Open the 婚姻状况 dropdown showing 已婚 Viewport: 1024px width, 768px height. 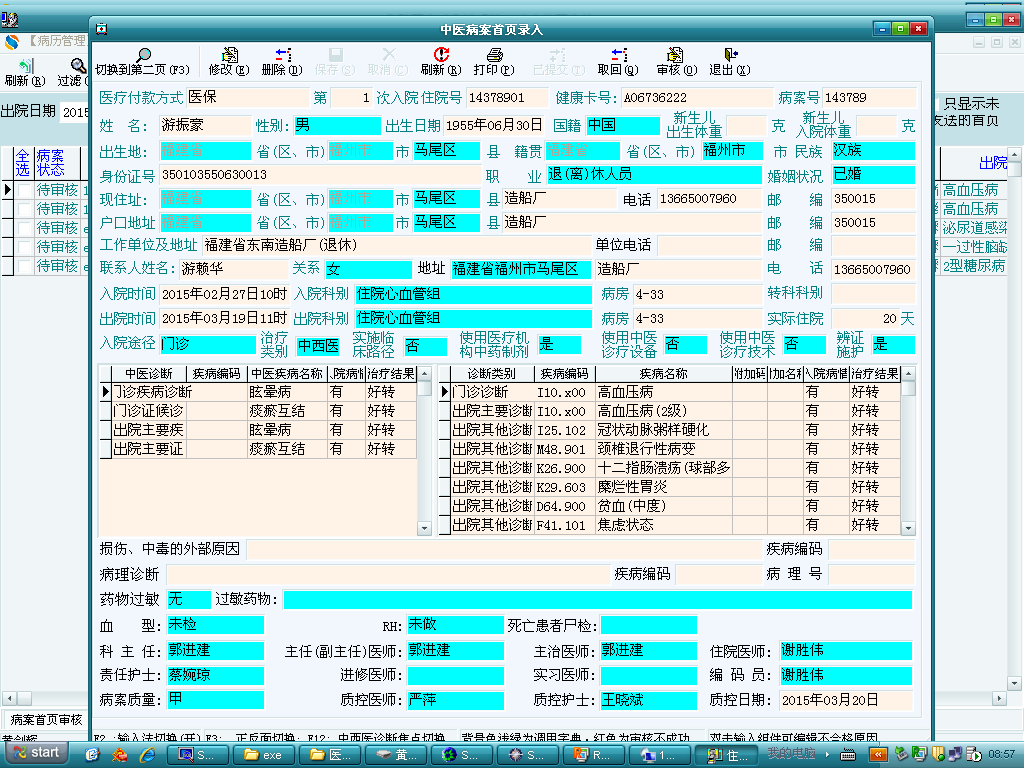873,174
